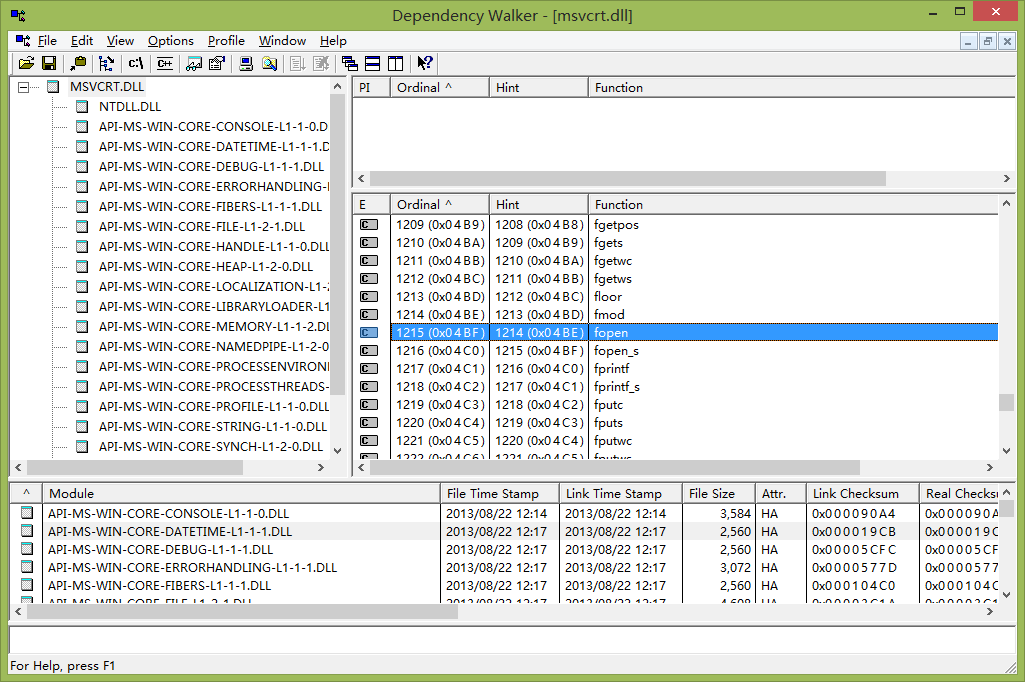Select the fopen_s function row
1025x682 pixels.
tap(676, 351)
